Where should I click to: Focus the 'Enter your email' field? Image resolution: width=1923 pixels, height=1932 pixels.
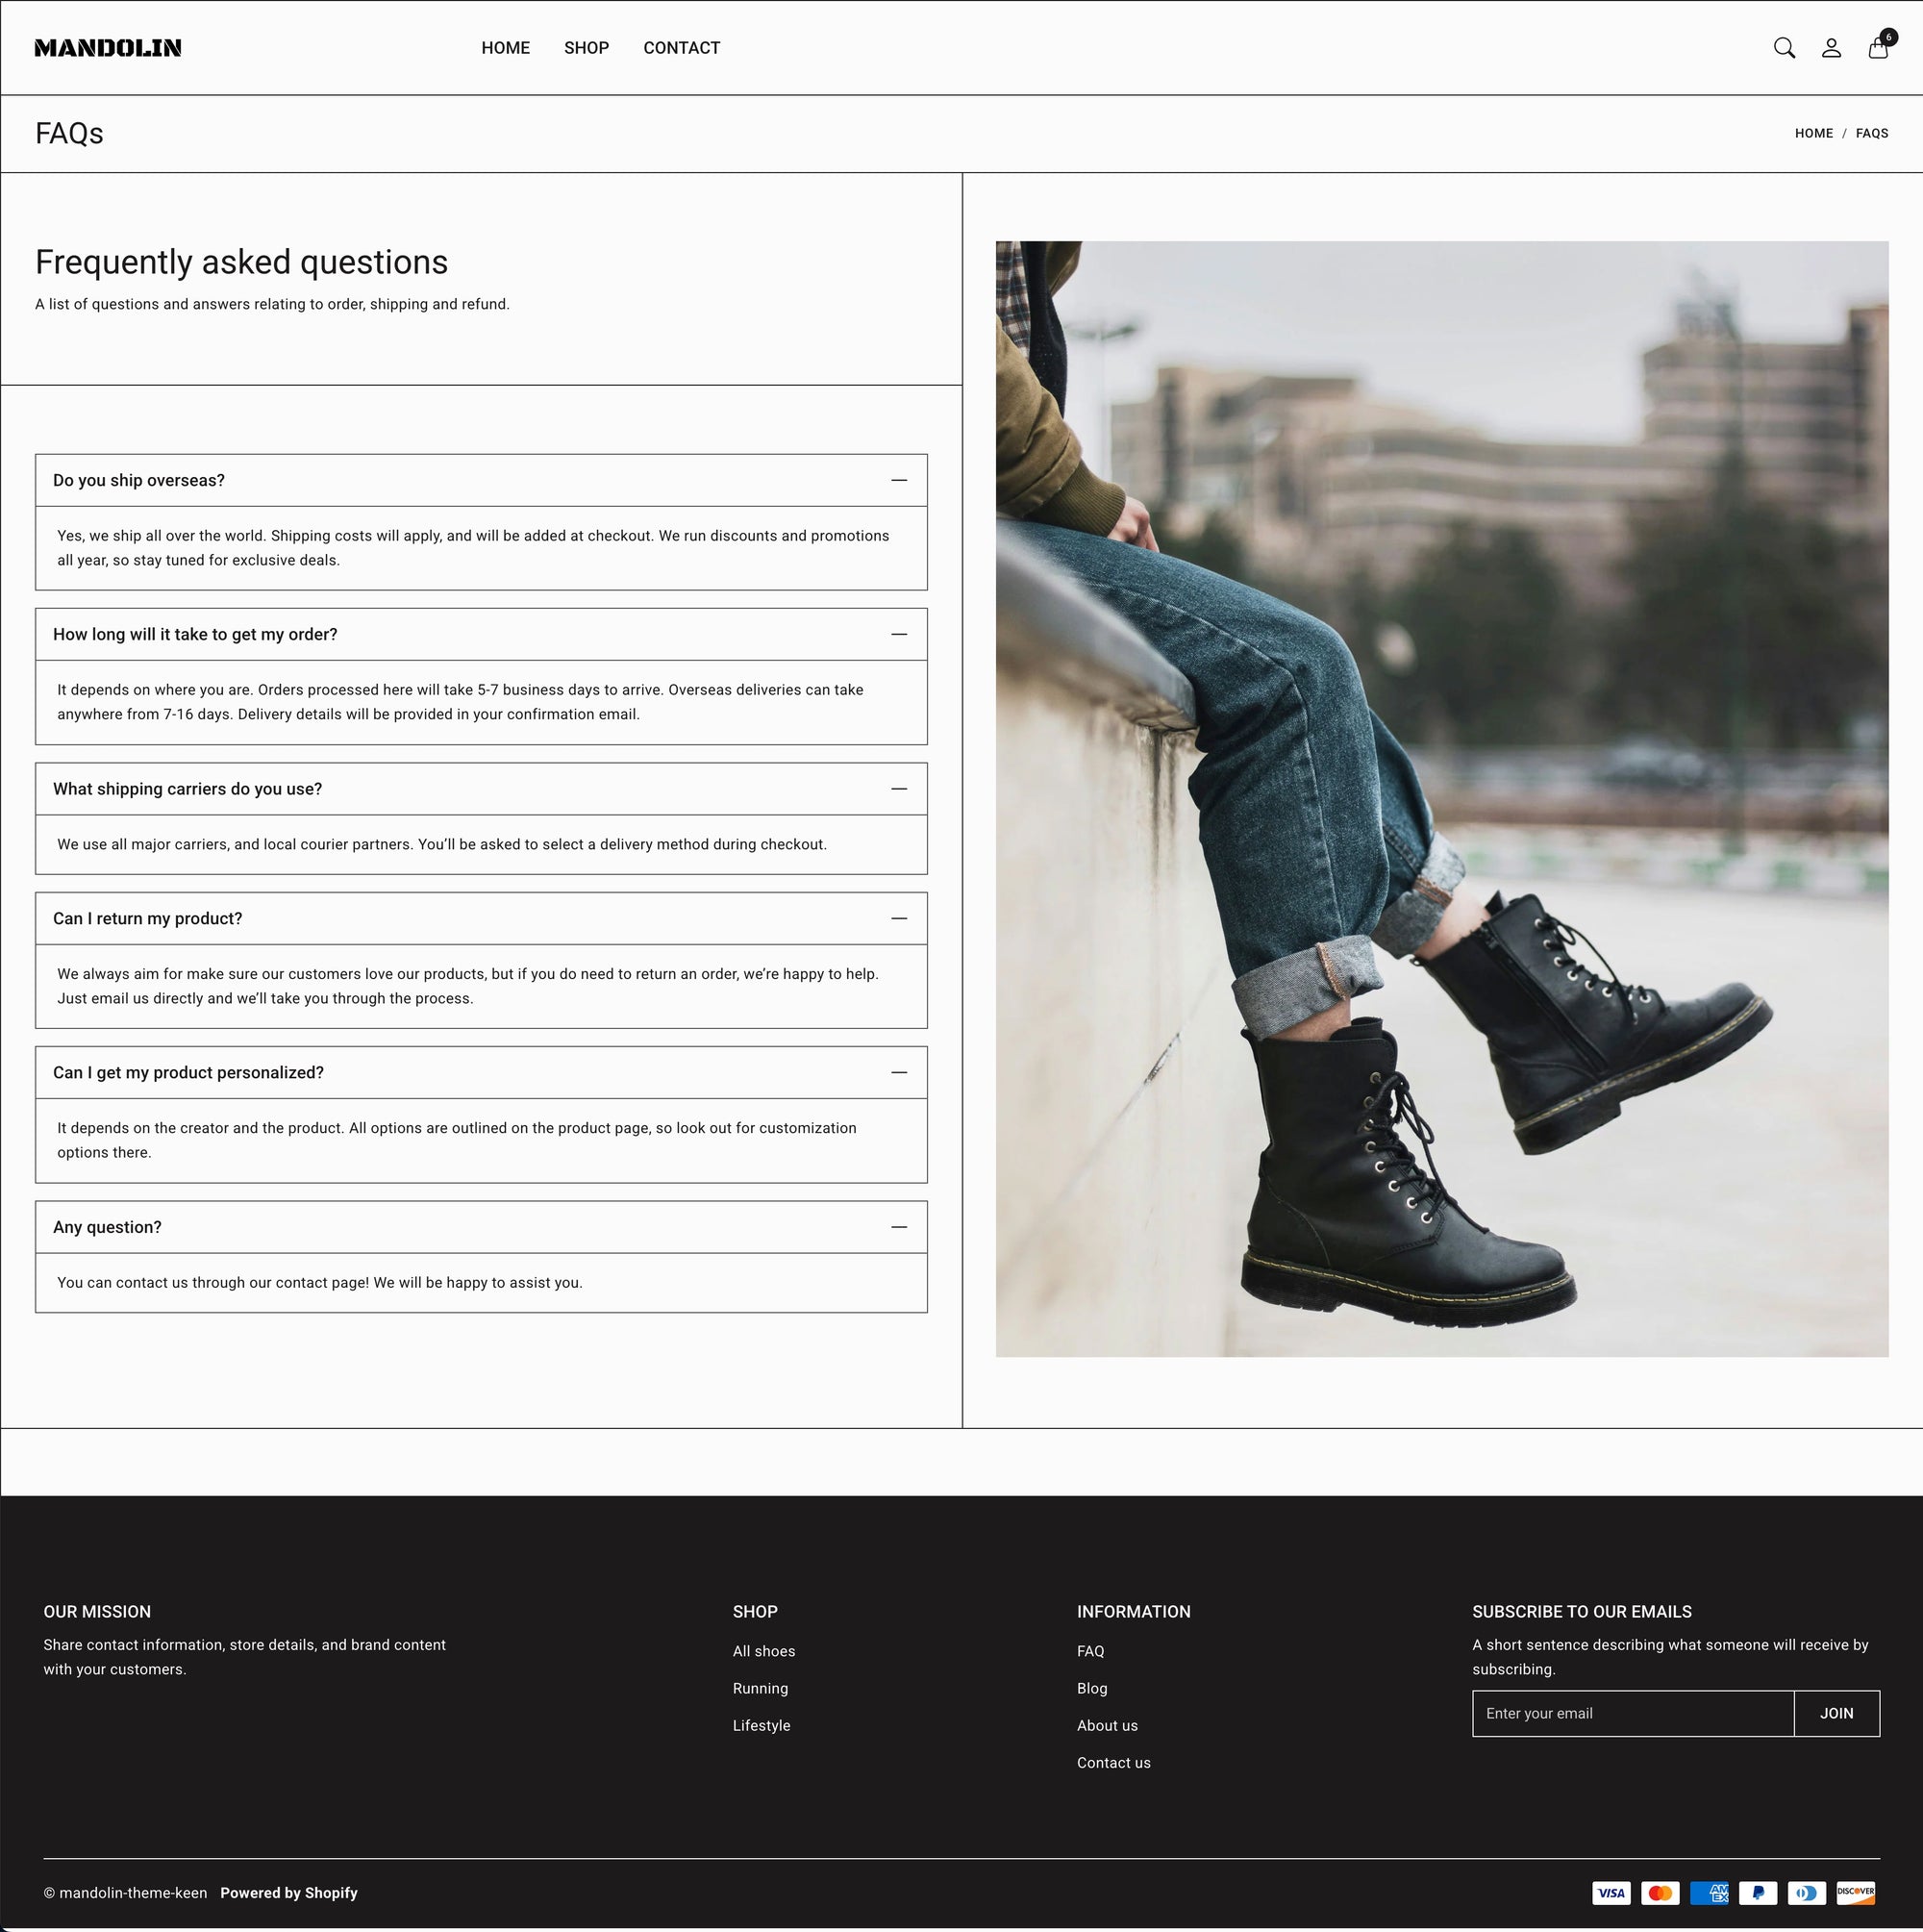pos(1632,1713)
